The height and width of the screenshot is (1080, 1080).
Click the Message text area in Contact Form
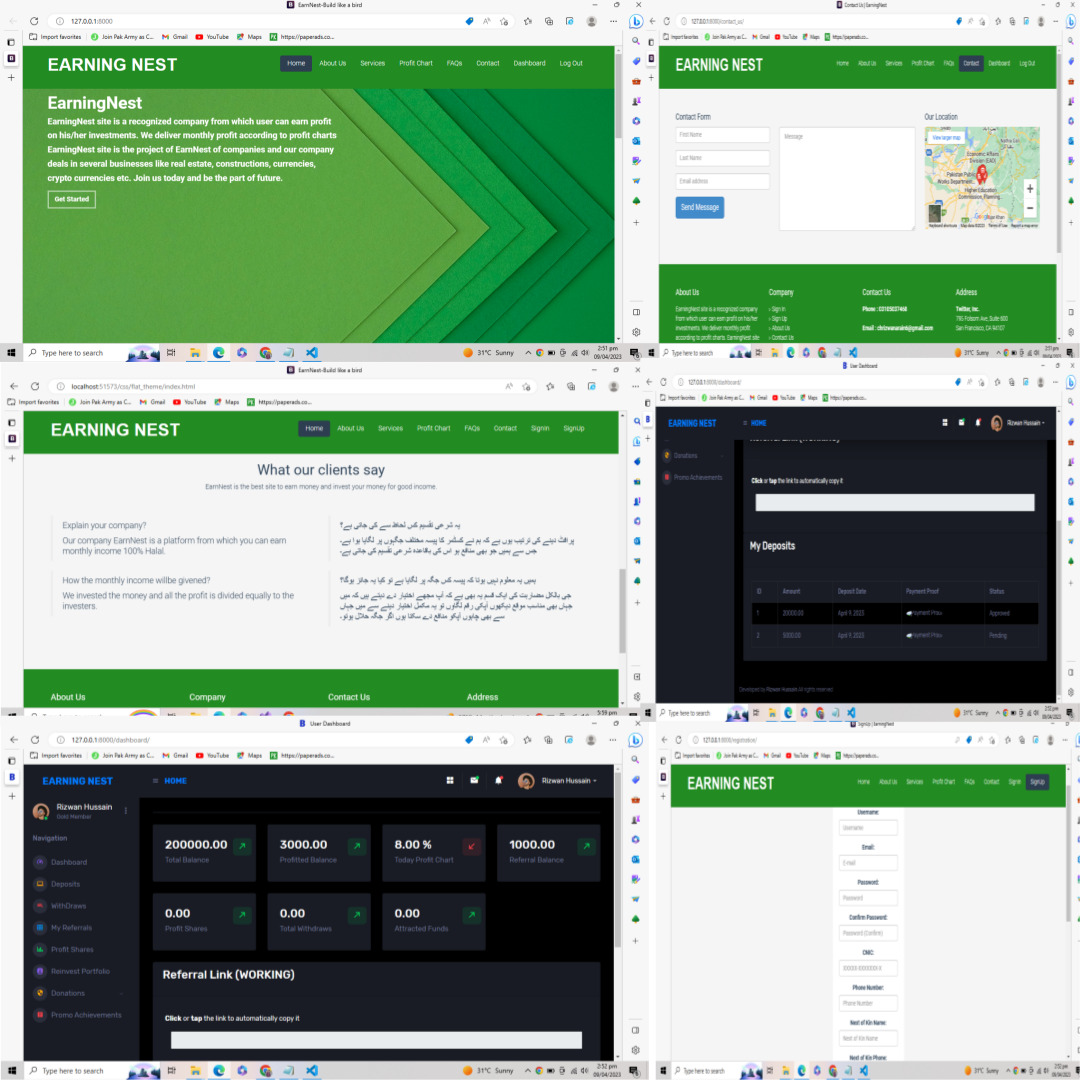tap(846, 179)
